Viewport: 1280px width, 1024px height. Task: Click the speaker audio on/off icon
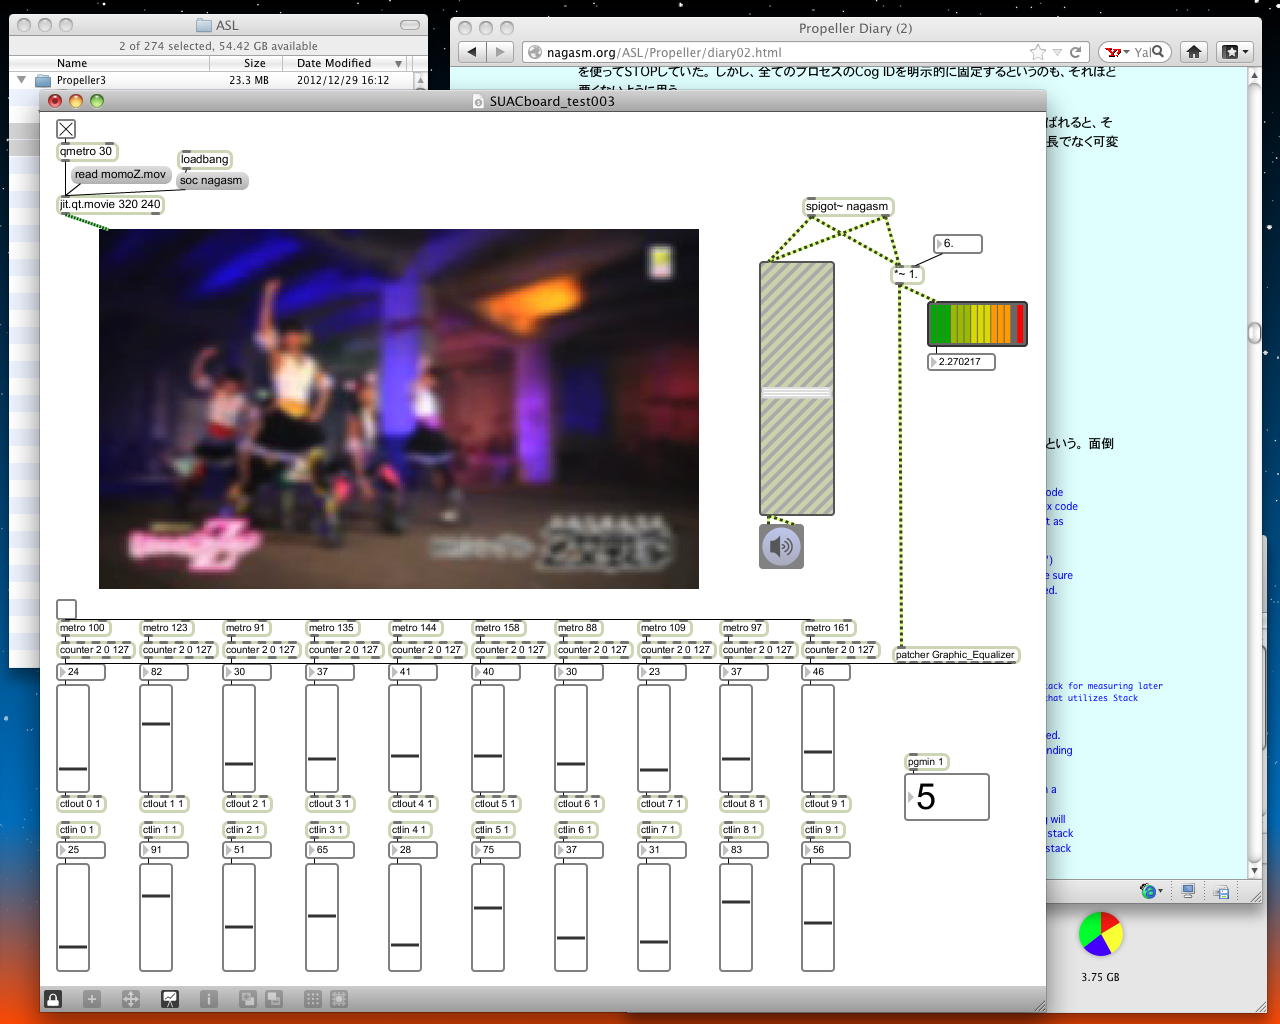(x=781, y=547)
